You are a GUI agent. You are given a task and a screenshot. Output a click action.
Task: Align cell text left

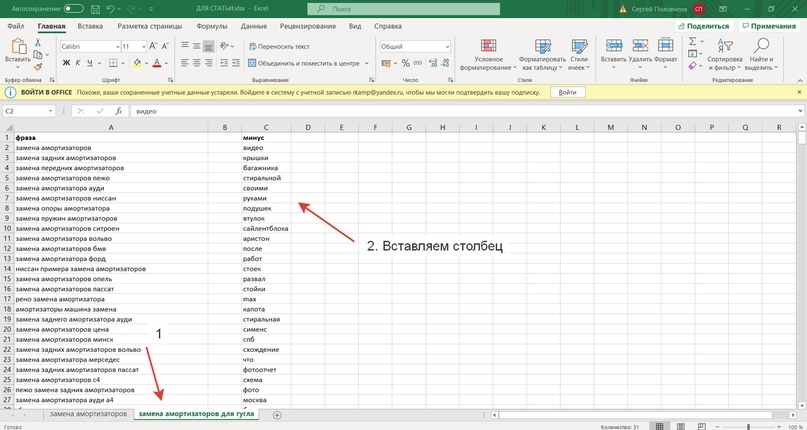(185, 63)
